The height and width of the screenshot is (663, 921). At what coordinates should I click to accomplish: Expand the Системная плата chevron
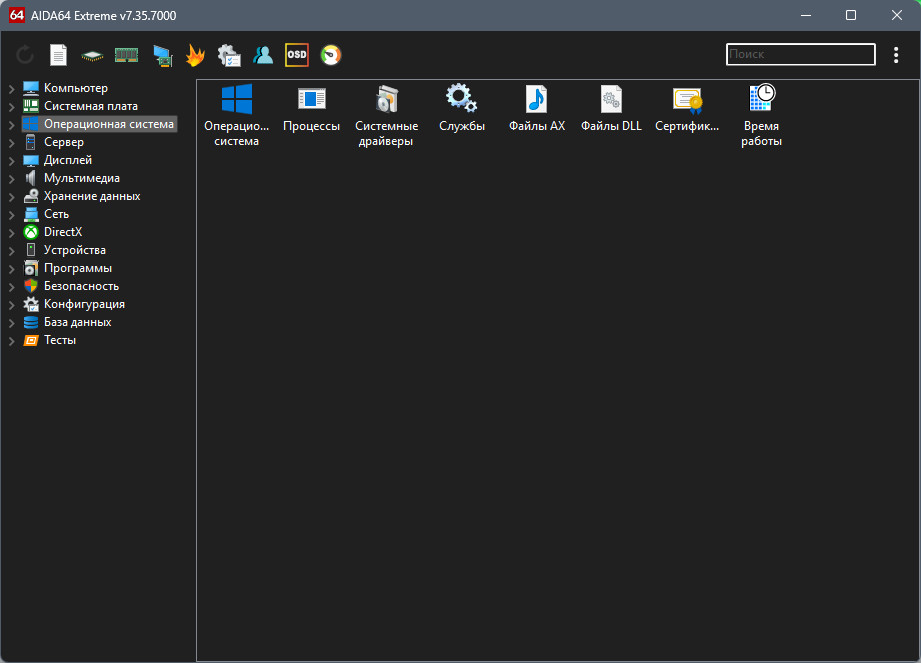click(x=12, y=107)
